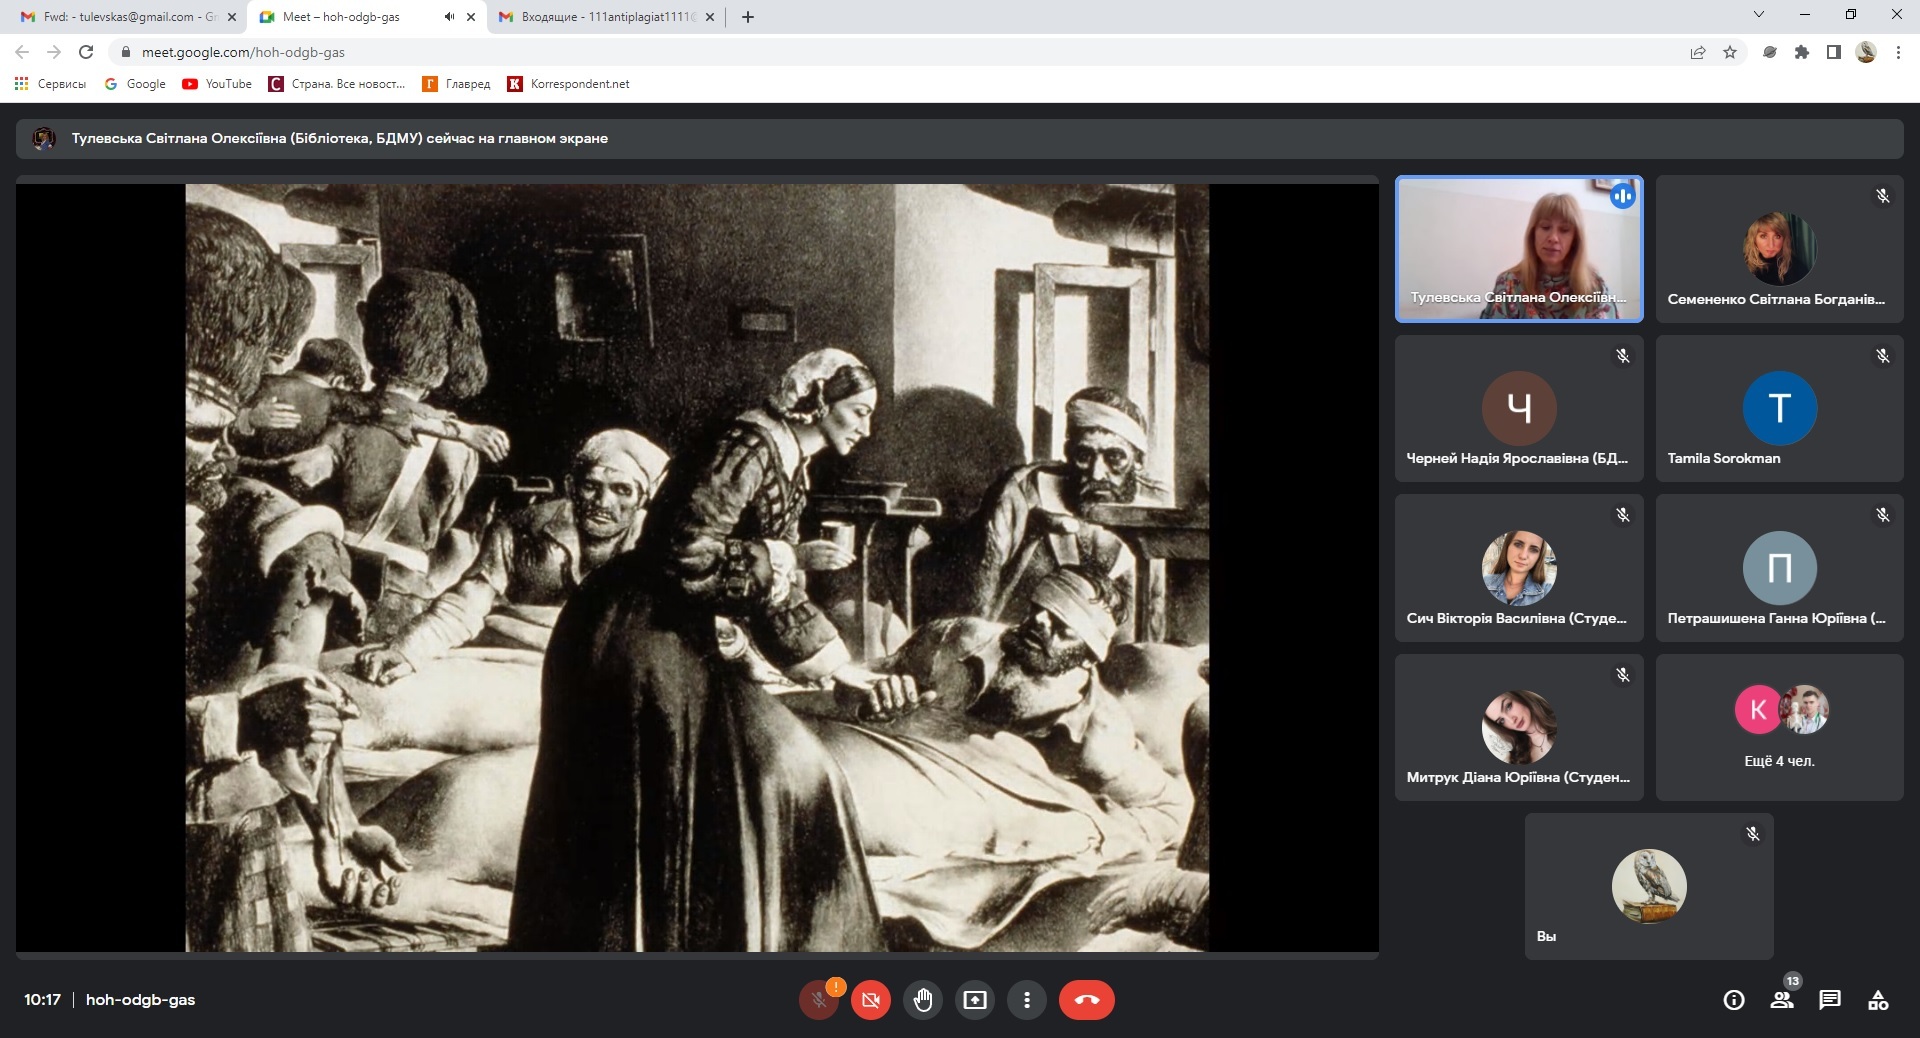1920x1038 pixels.
Task: Switch to the Входящие Gmail tab
Action: click(606, 17)
